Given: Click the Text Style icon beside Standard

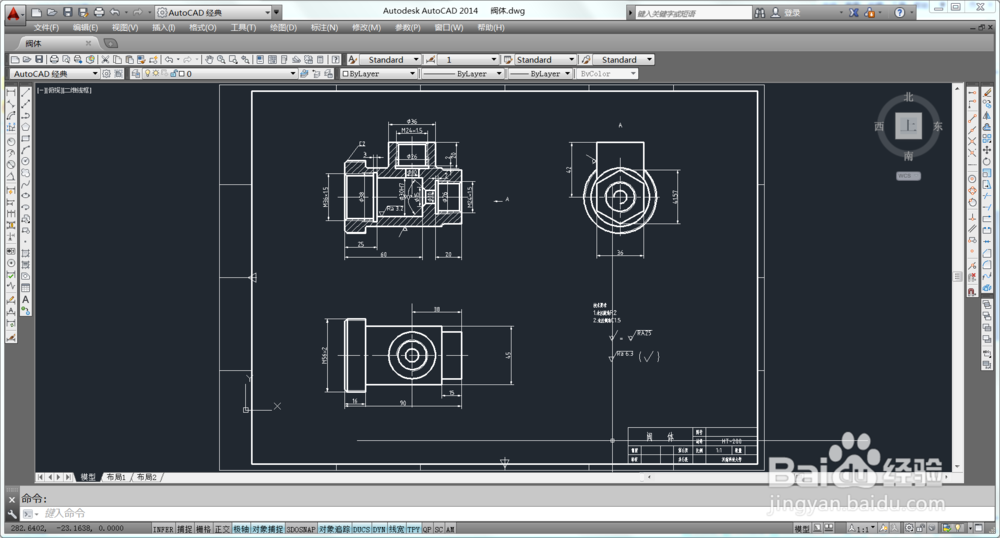Looking at the screenshot, I should click(352, 59).
